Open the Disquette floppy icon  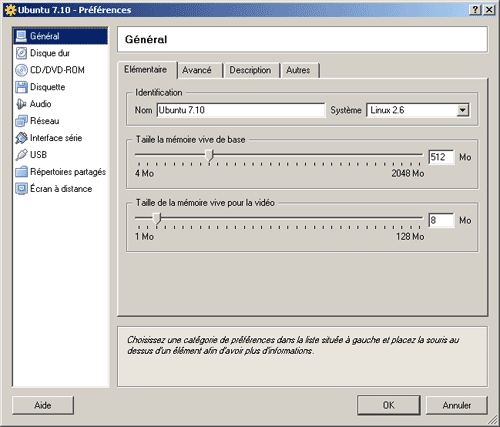coord(21,87)
